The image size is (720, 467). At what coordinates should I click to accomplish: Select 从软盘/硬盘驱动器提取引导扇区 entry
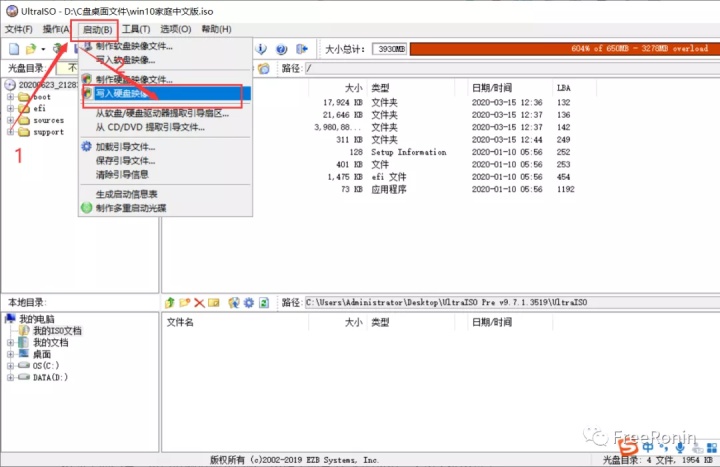click(x=166, y=113)
